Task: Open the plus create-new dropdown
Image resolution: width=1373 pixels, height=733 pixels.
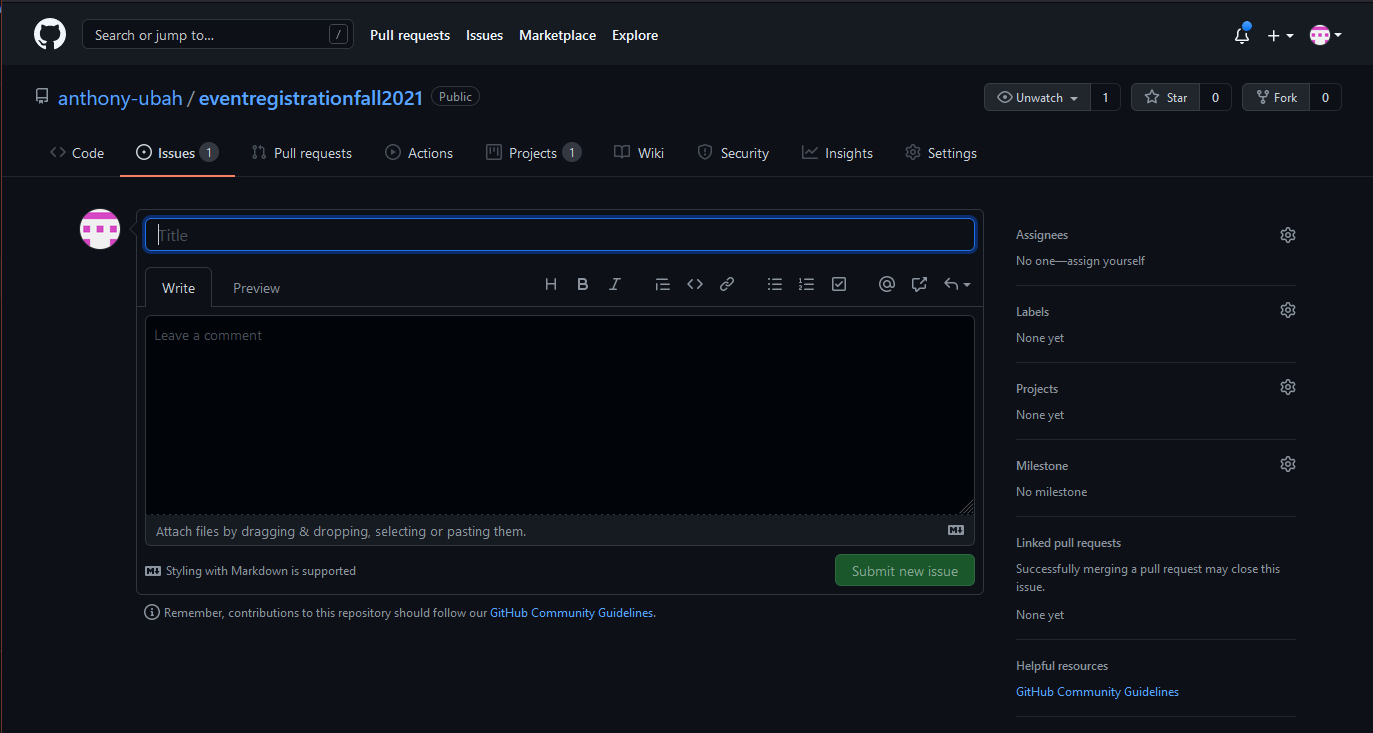Action: click(x=1280, y=35)
